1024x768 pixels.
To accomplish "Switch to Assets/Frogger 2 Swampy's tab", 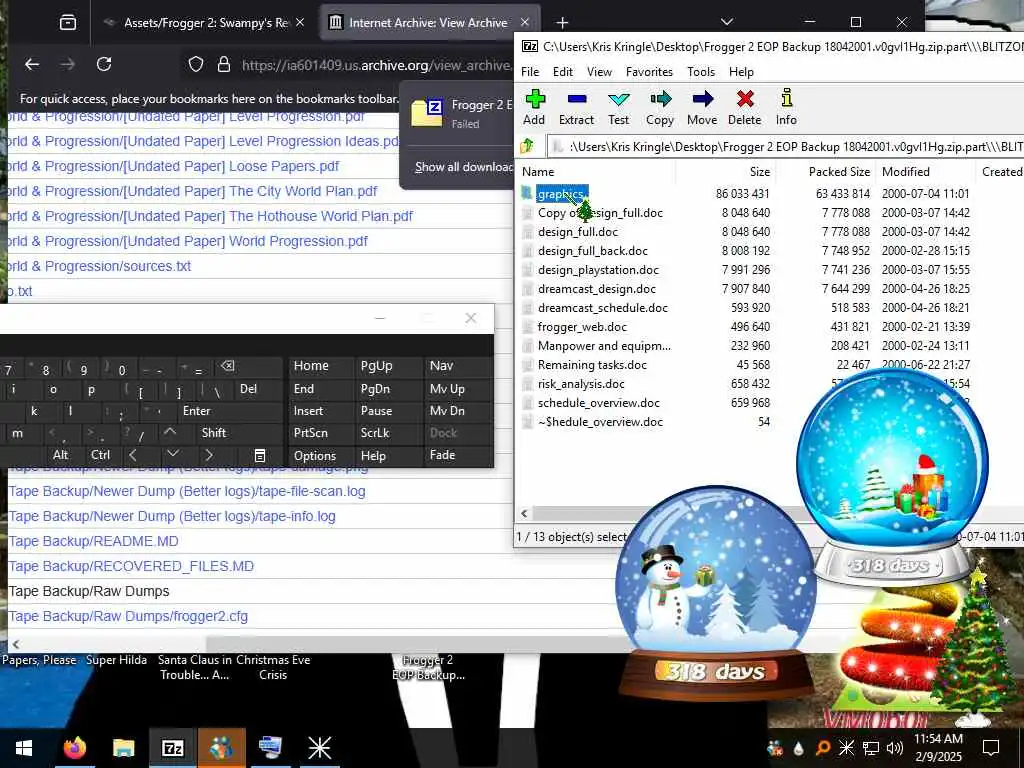I will [x=204, y=23].
